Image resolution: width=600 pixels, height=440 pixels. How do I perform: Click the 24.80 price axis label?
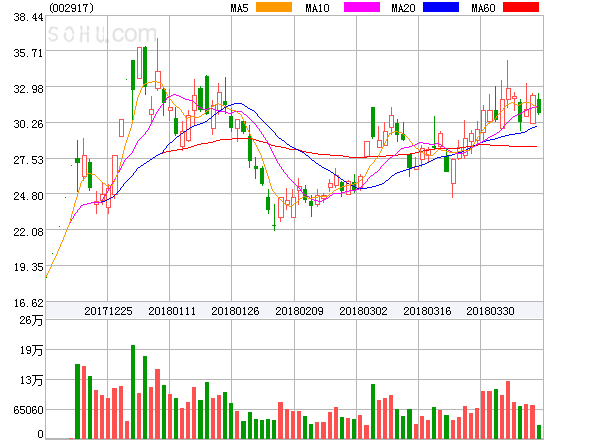[x=28, y=196]
